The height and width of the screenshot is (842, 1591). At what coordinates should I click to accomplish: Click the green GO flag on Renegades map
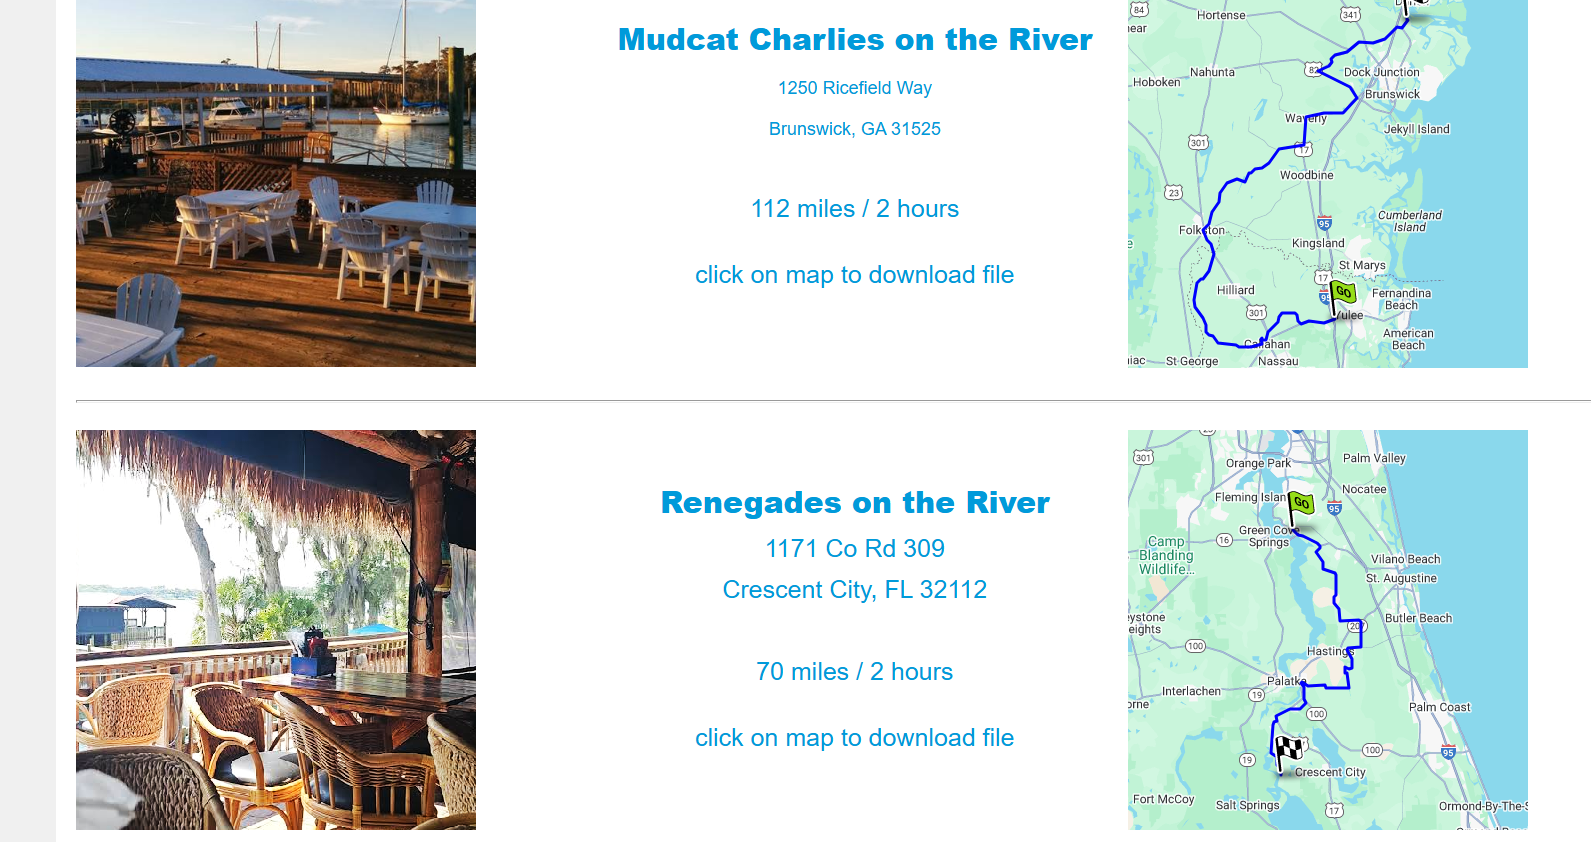pos(1300,507)
